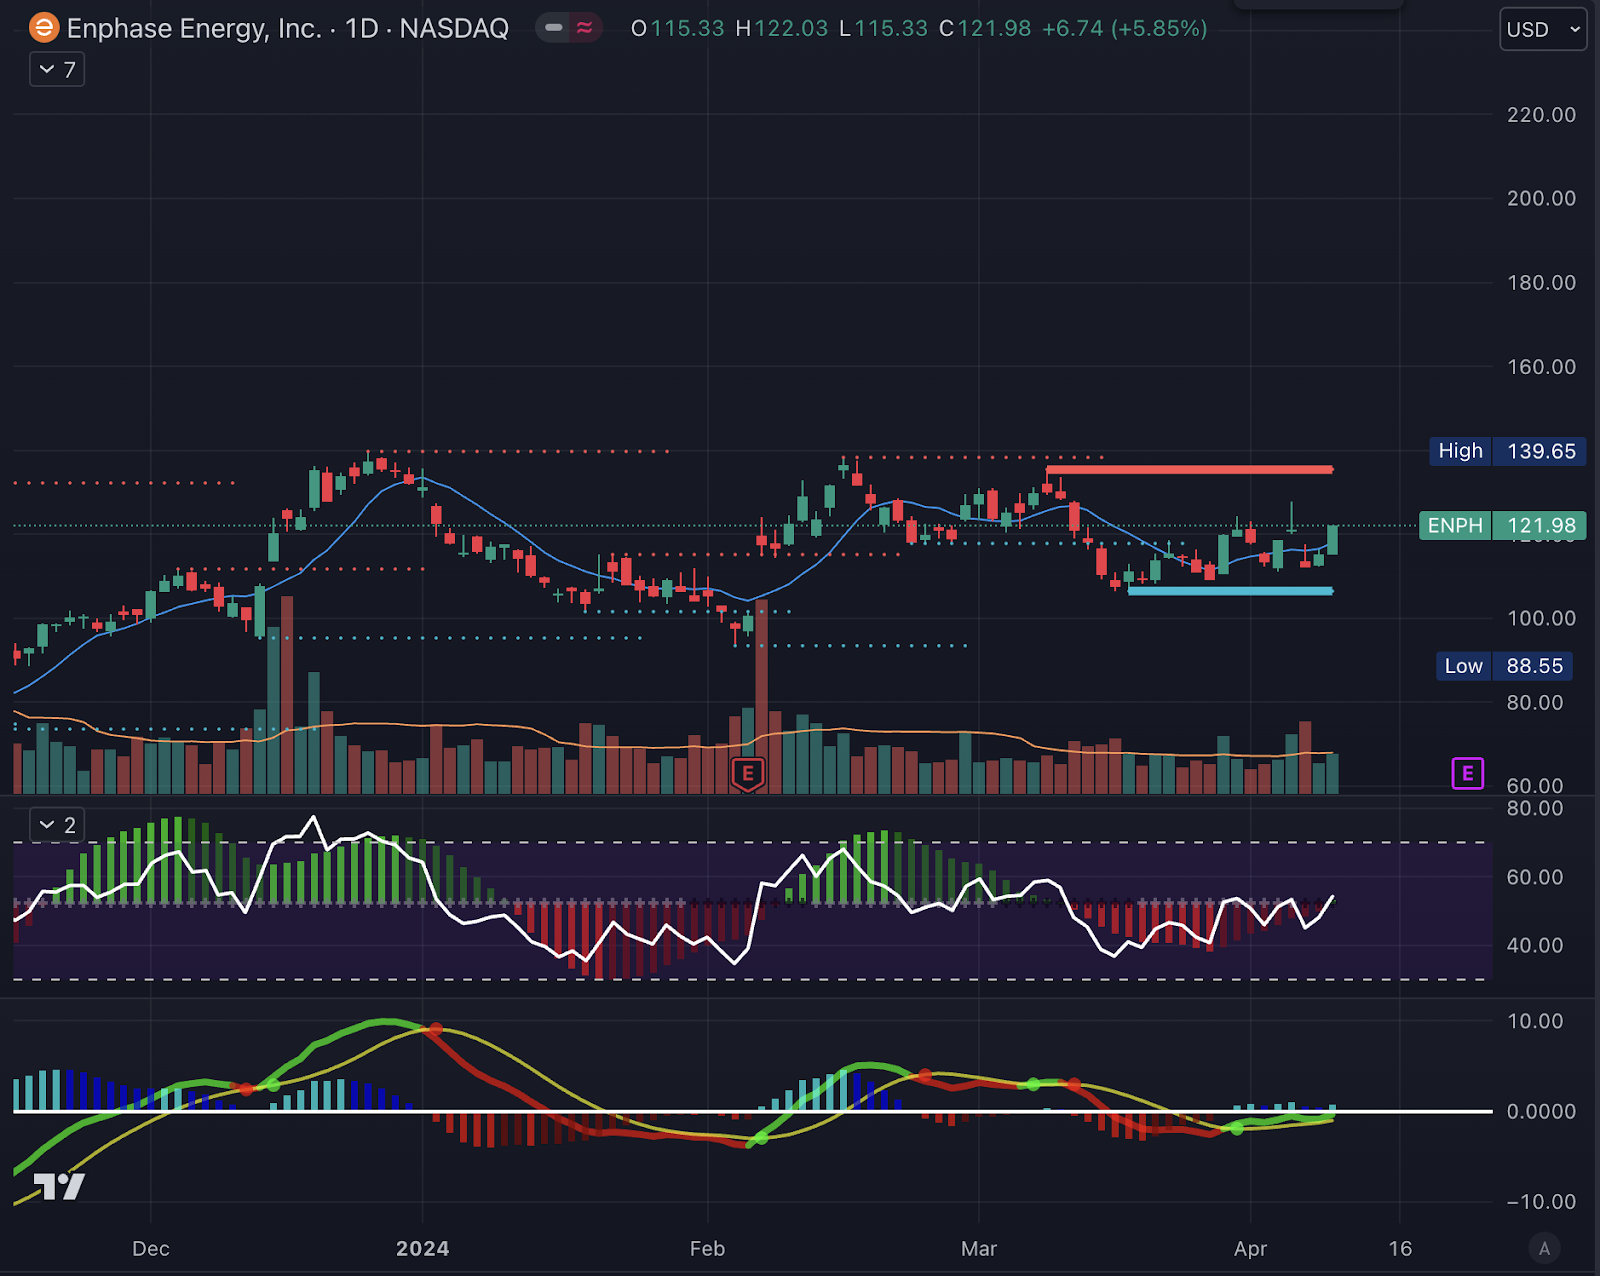1600x1276 pixels.
Task: Select the High 139.65 price label
Action: (1508, 451)
